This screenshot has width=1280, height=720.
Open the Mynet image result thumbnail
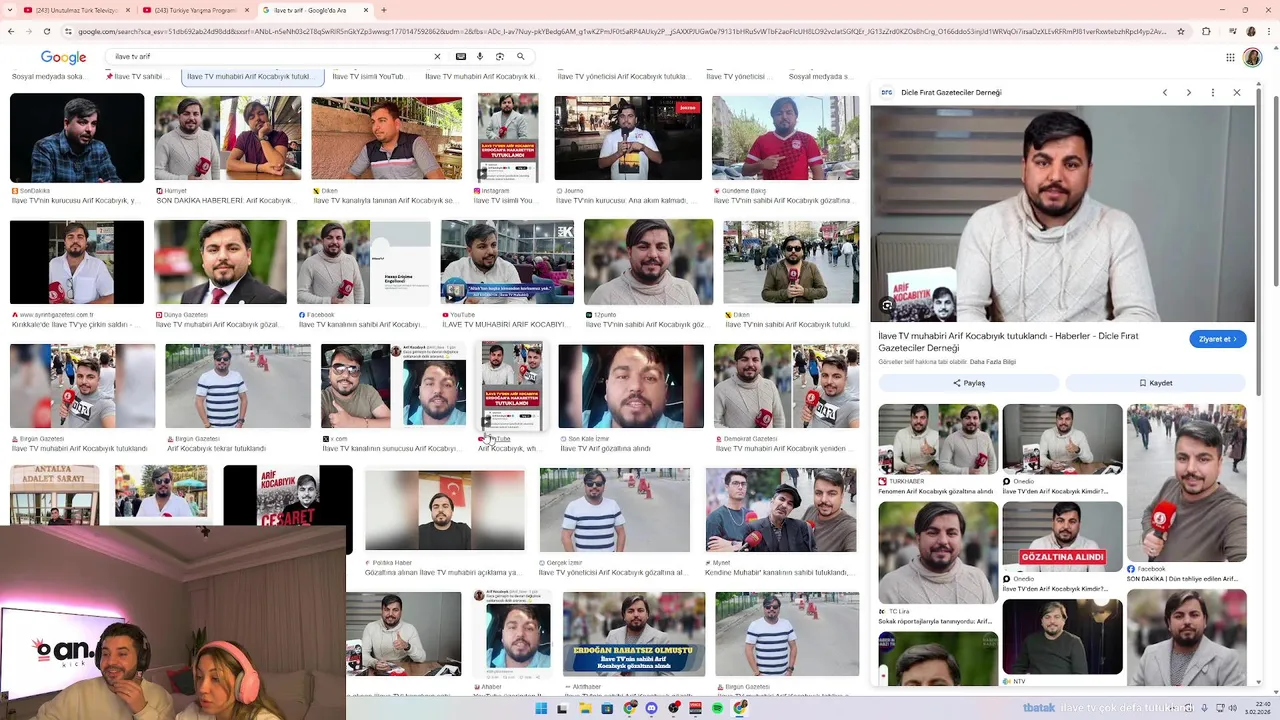(x=781, y=510)
